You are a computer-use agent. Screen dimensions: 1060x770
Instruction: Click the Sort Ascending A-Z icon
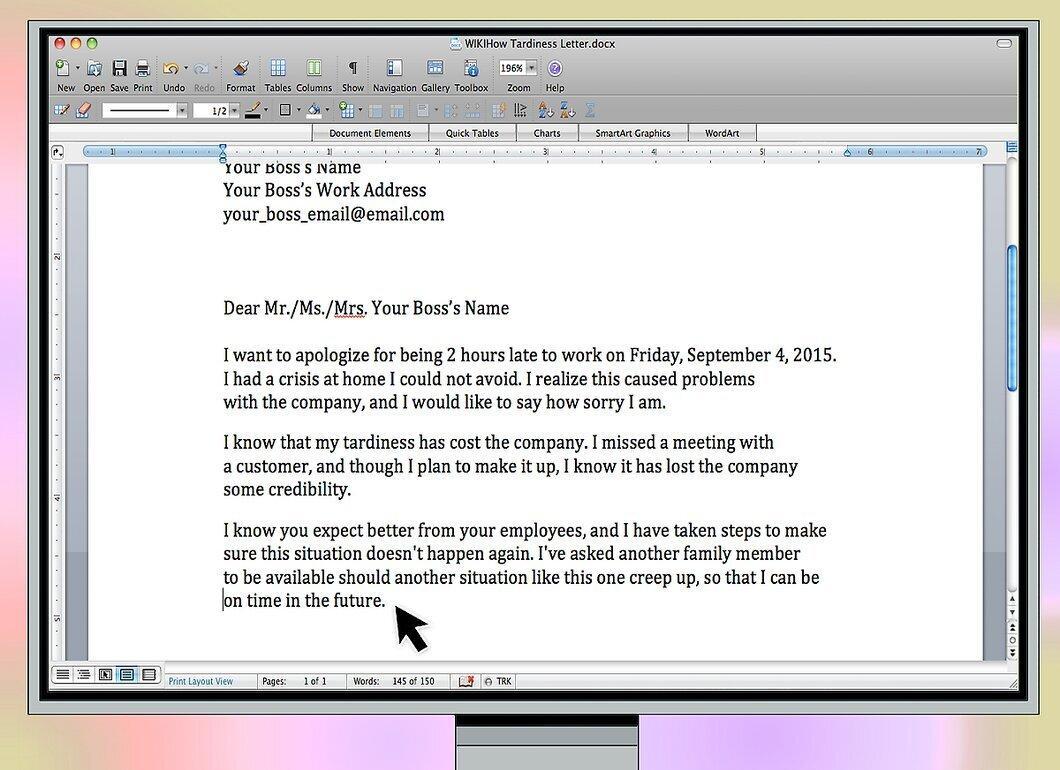click(546, 110)
